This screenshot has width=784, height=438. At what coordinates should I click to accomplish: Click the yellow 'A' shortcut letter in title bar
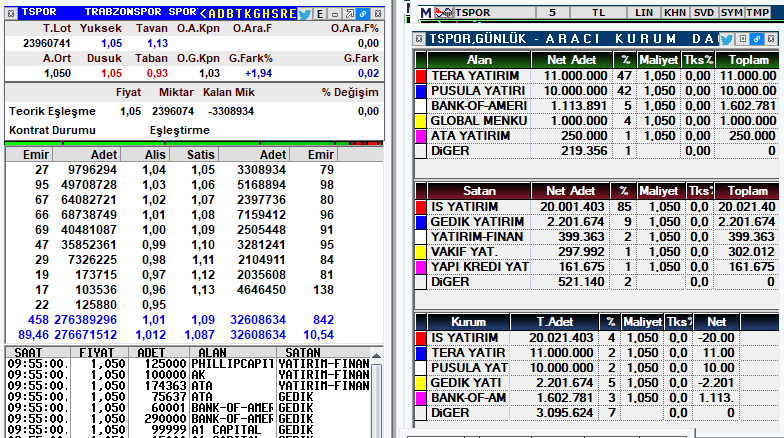click(212, 14)
